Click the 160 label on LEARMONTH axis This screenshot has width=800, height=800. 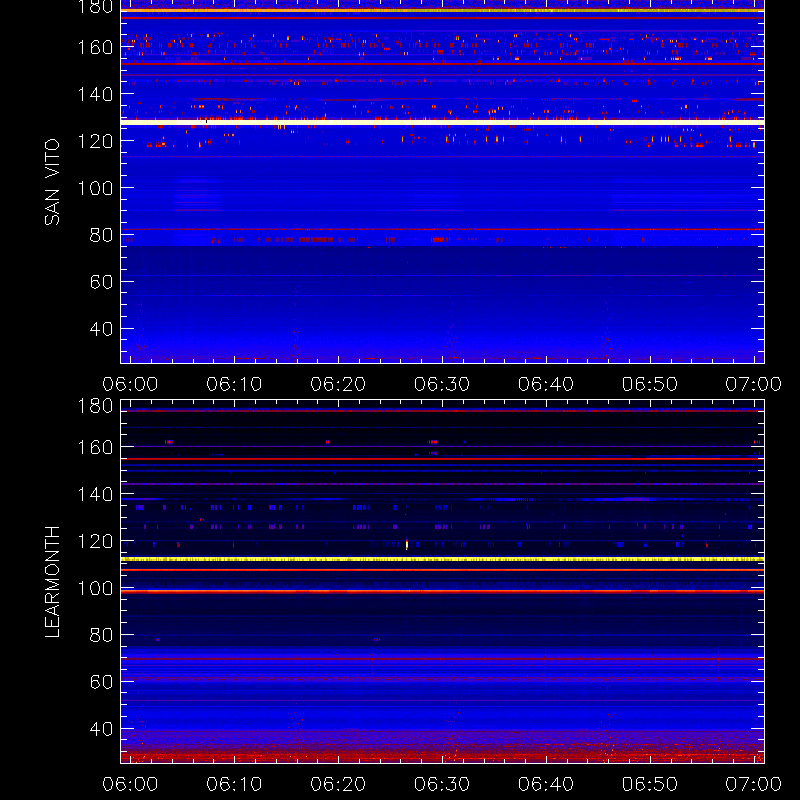(95, 447)
